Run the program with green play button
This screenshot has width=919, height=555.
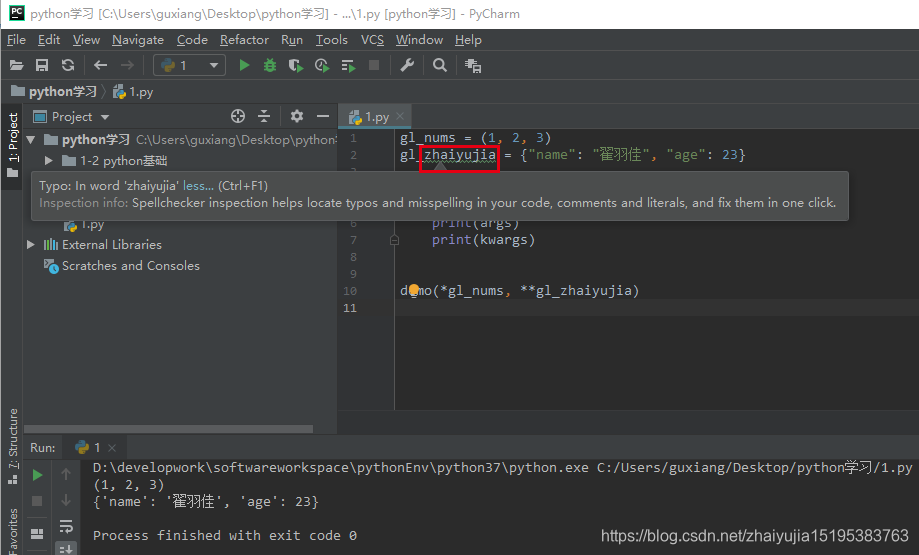[244, 65]
